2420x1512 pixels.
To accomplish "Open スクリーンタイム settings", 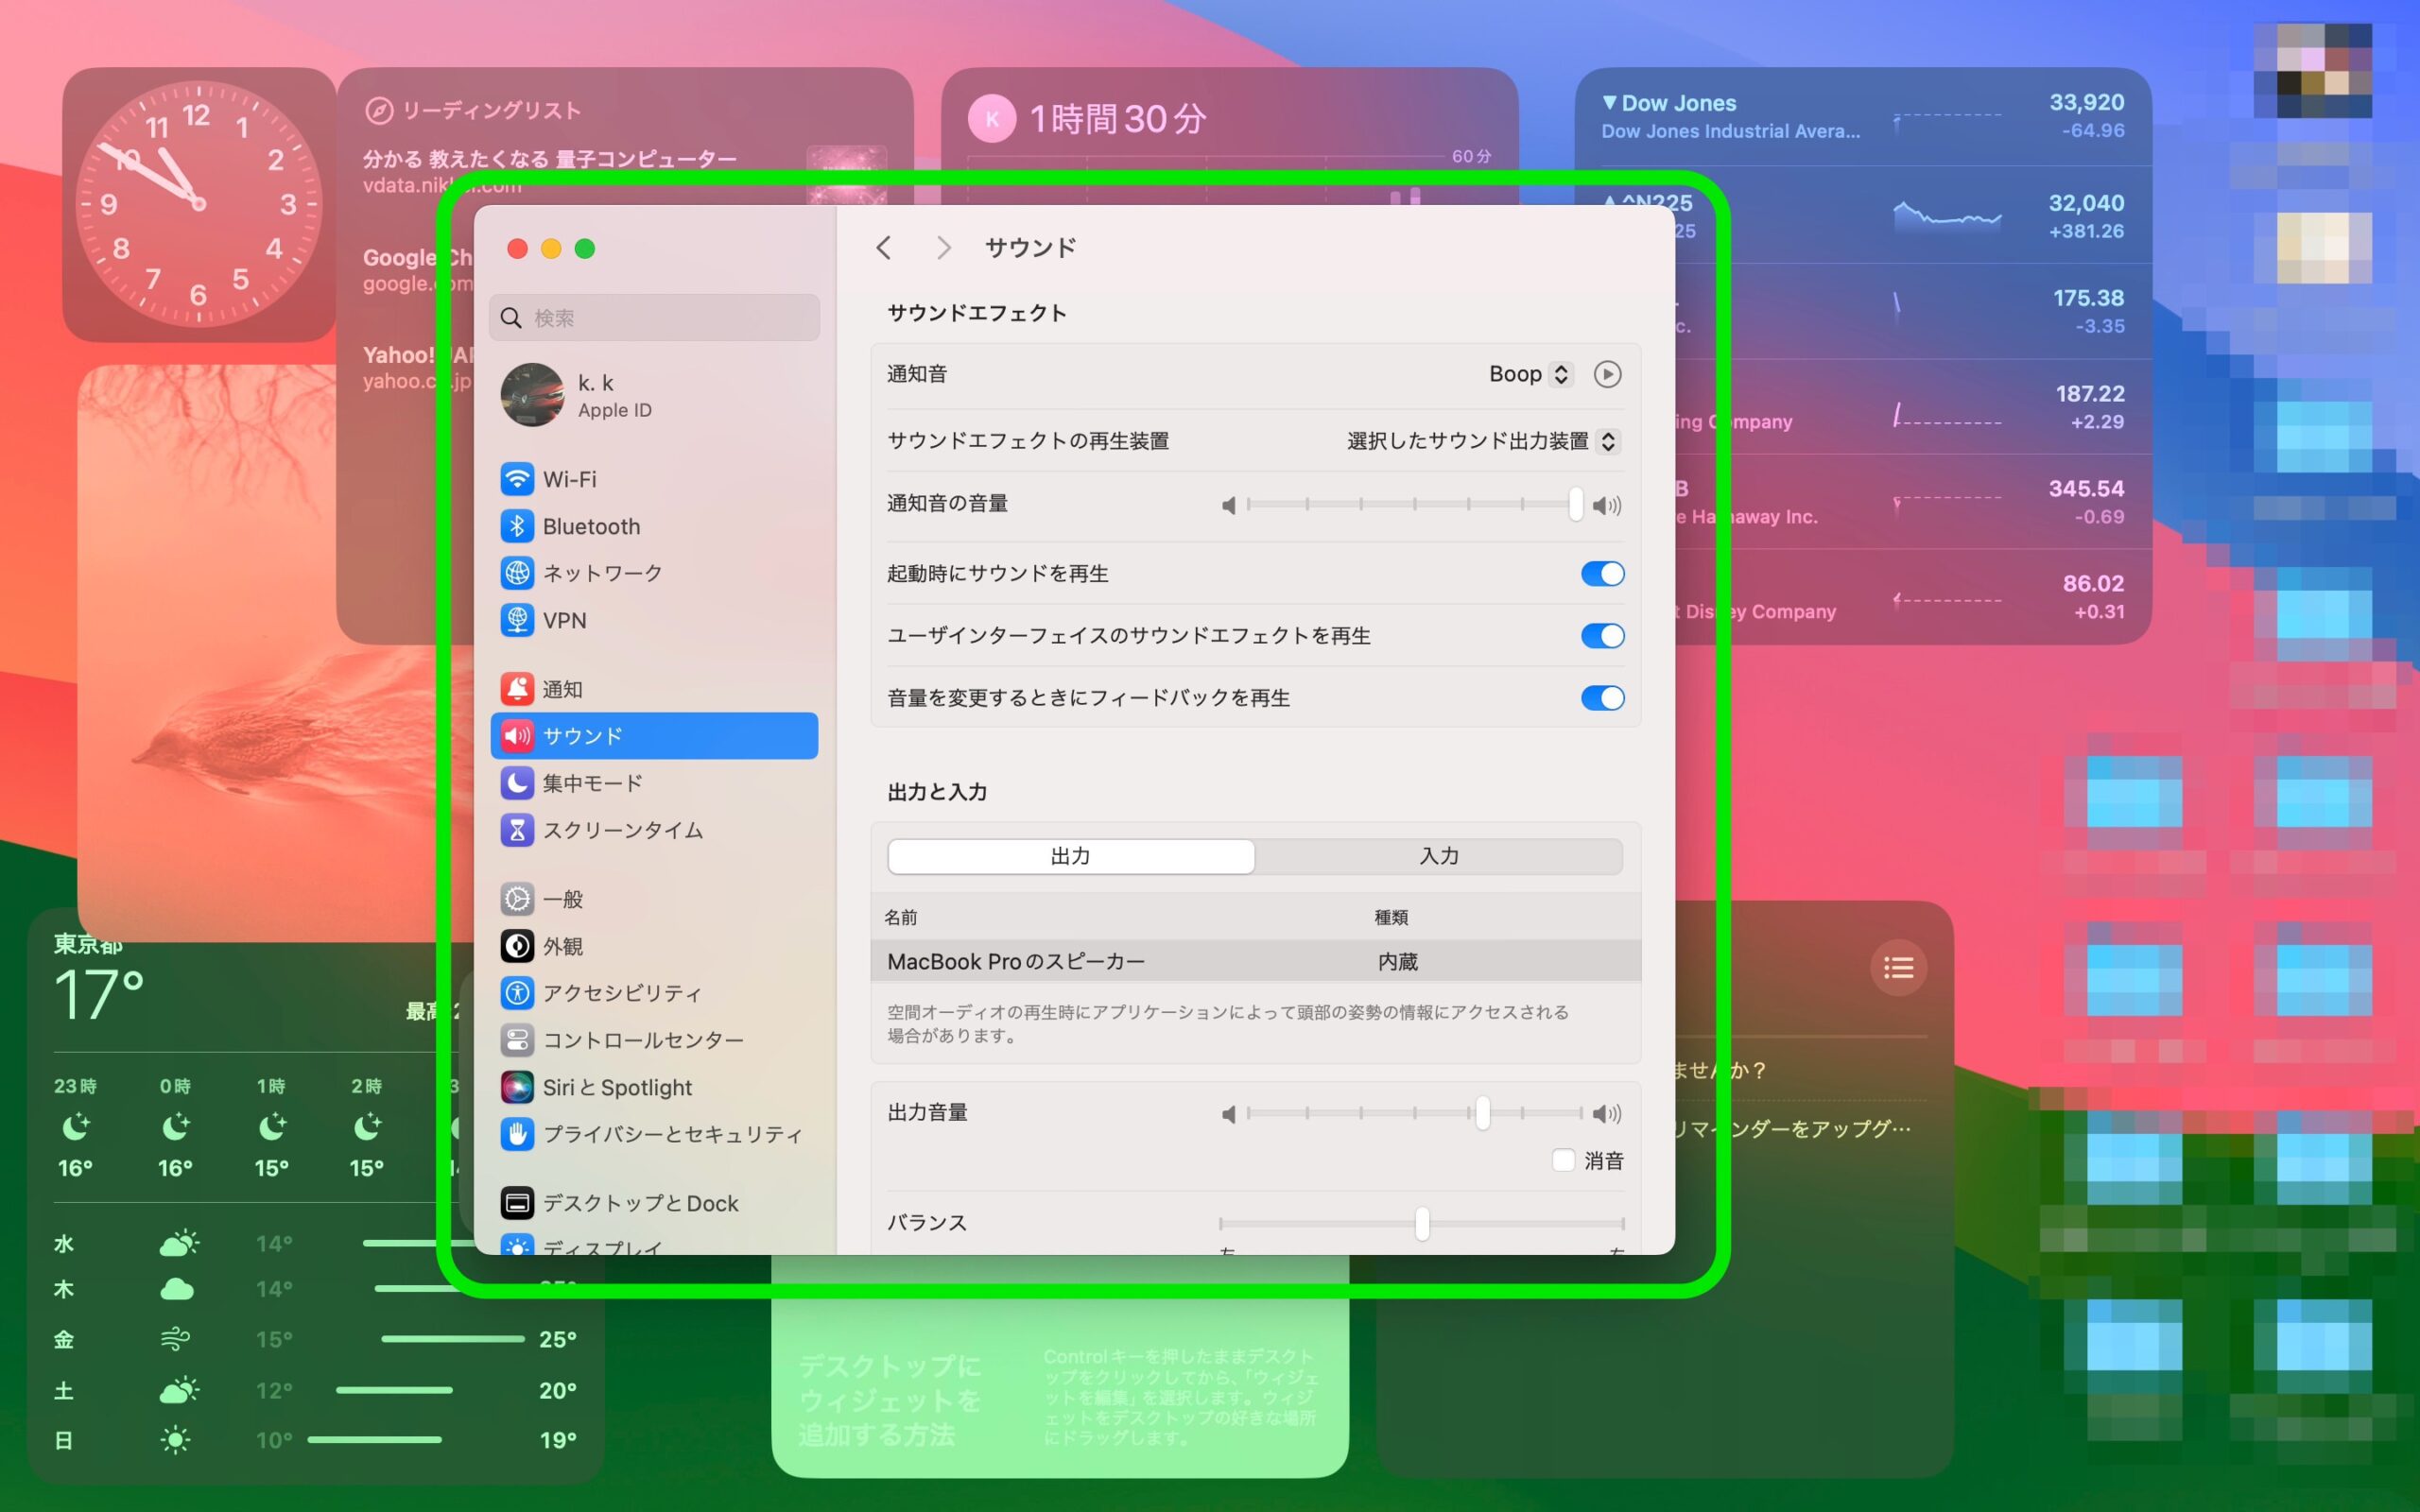I will (654, 830).
